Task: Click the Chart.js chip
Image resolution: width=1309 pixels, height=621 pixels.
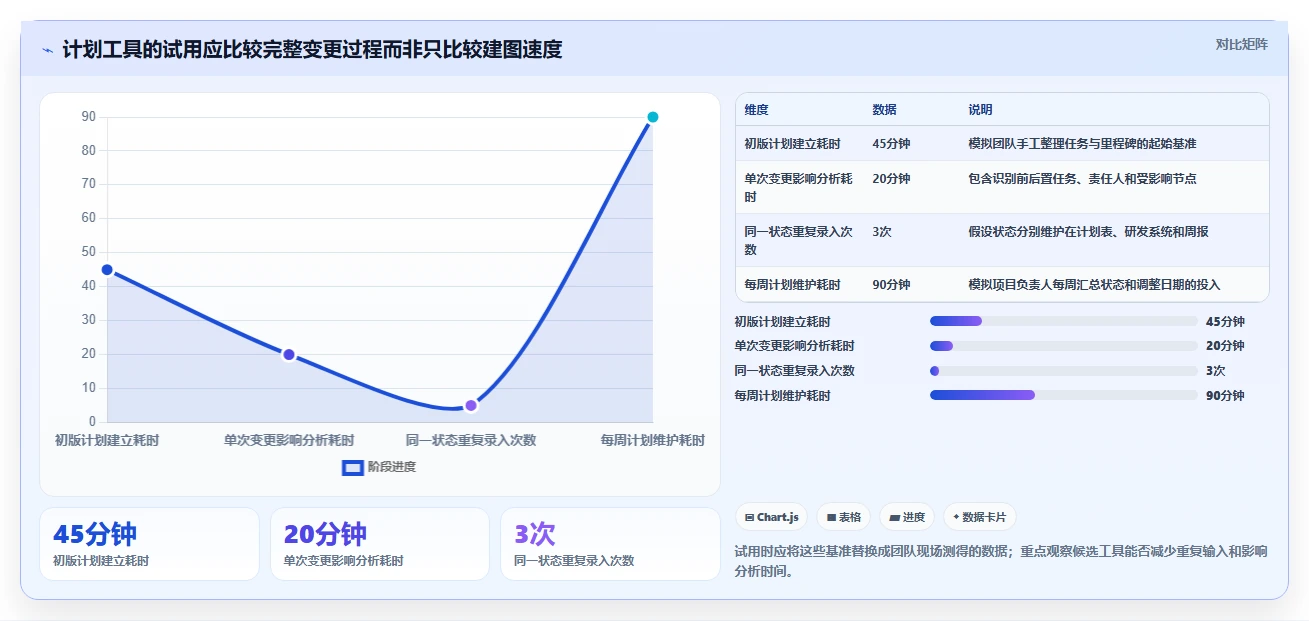Action: click(x=771, y=517)
